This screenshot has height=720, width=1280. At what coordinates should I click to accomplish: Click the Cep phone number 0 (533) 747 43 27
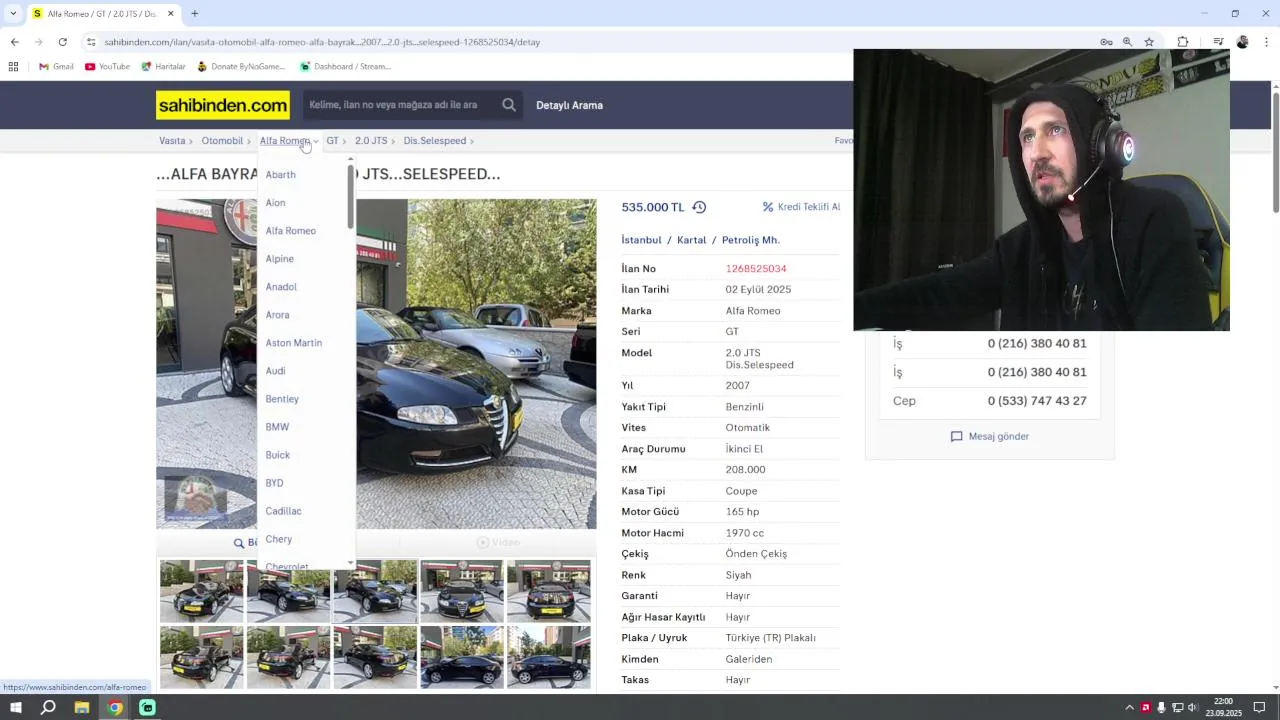pyautogui.click(x=1037, y=401)
